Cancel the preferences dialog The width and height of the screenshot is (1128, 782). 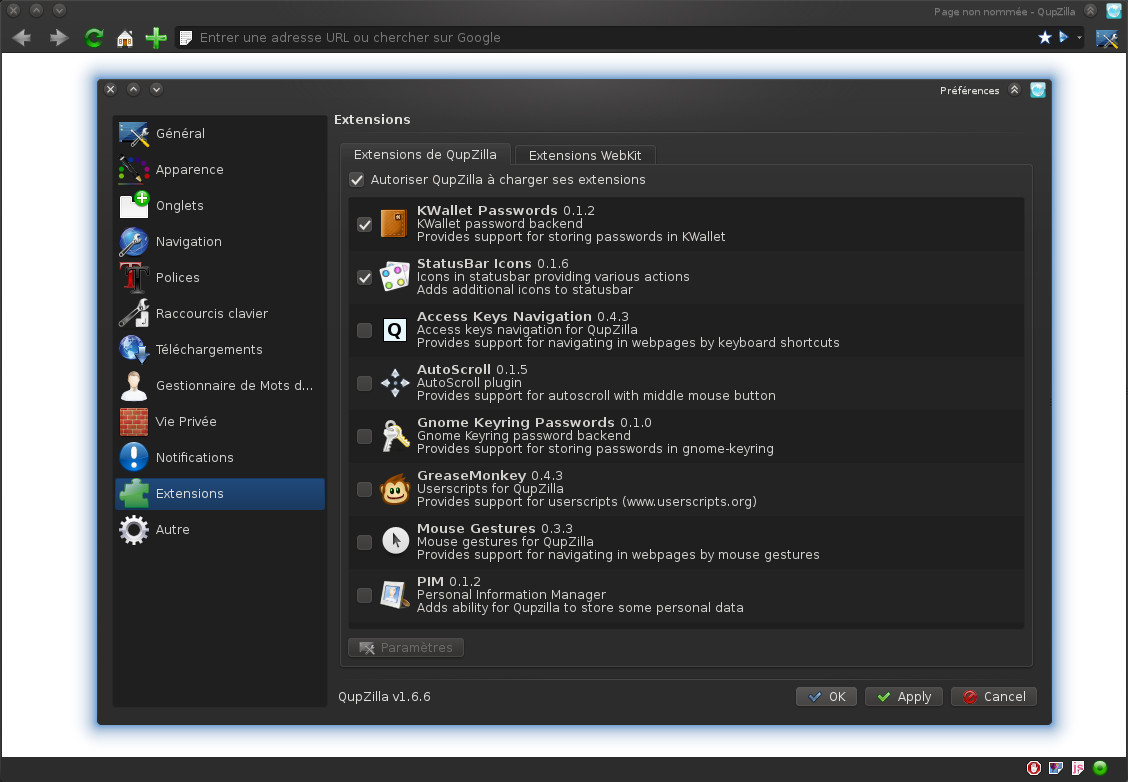pos(993,696)
